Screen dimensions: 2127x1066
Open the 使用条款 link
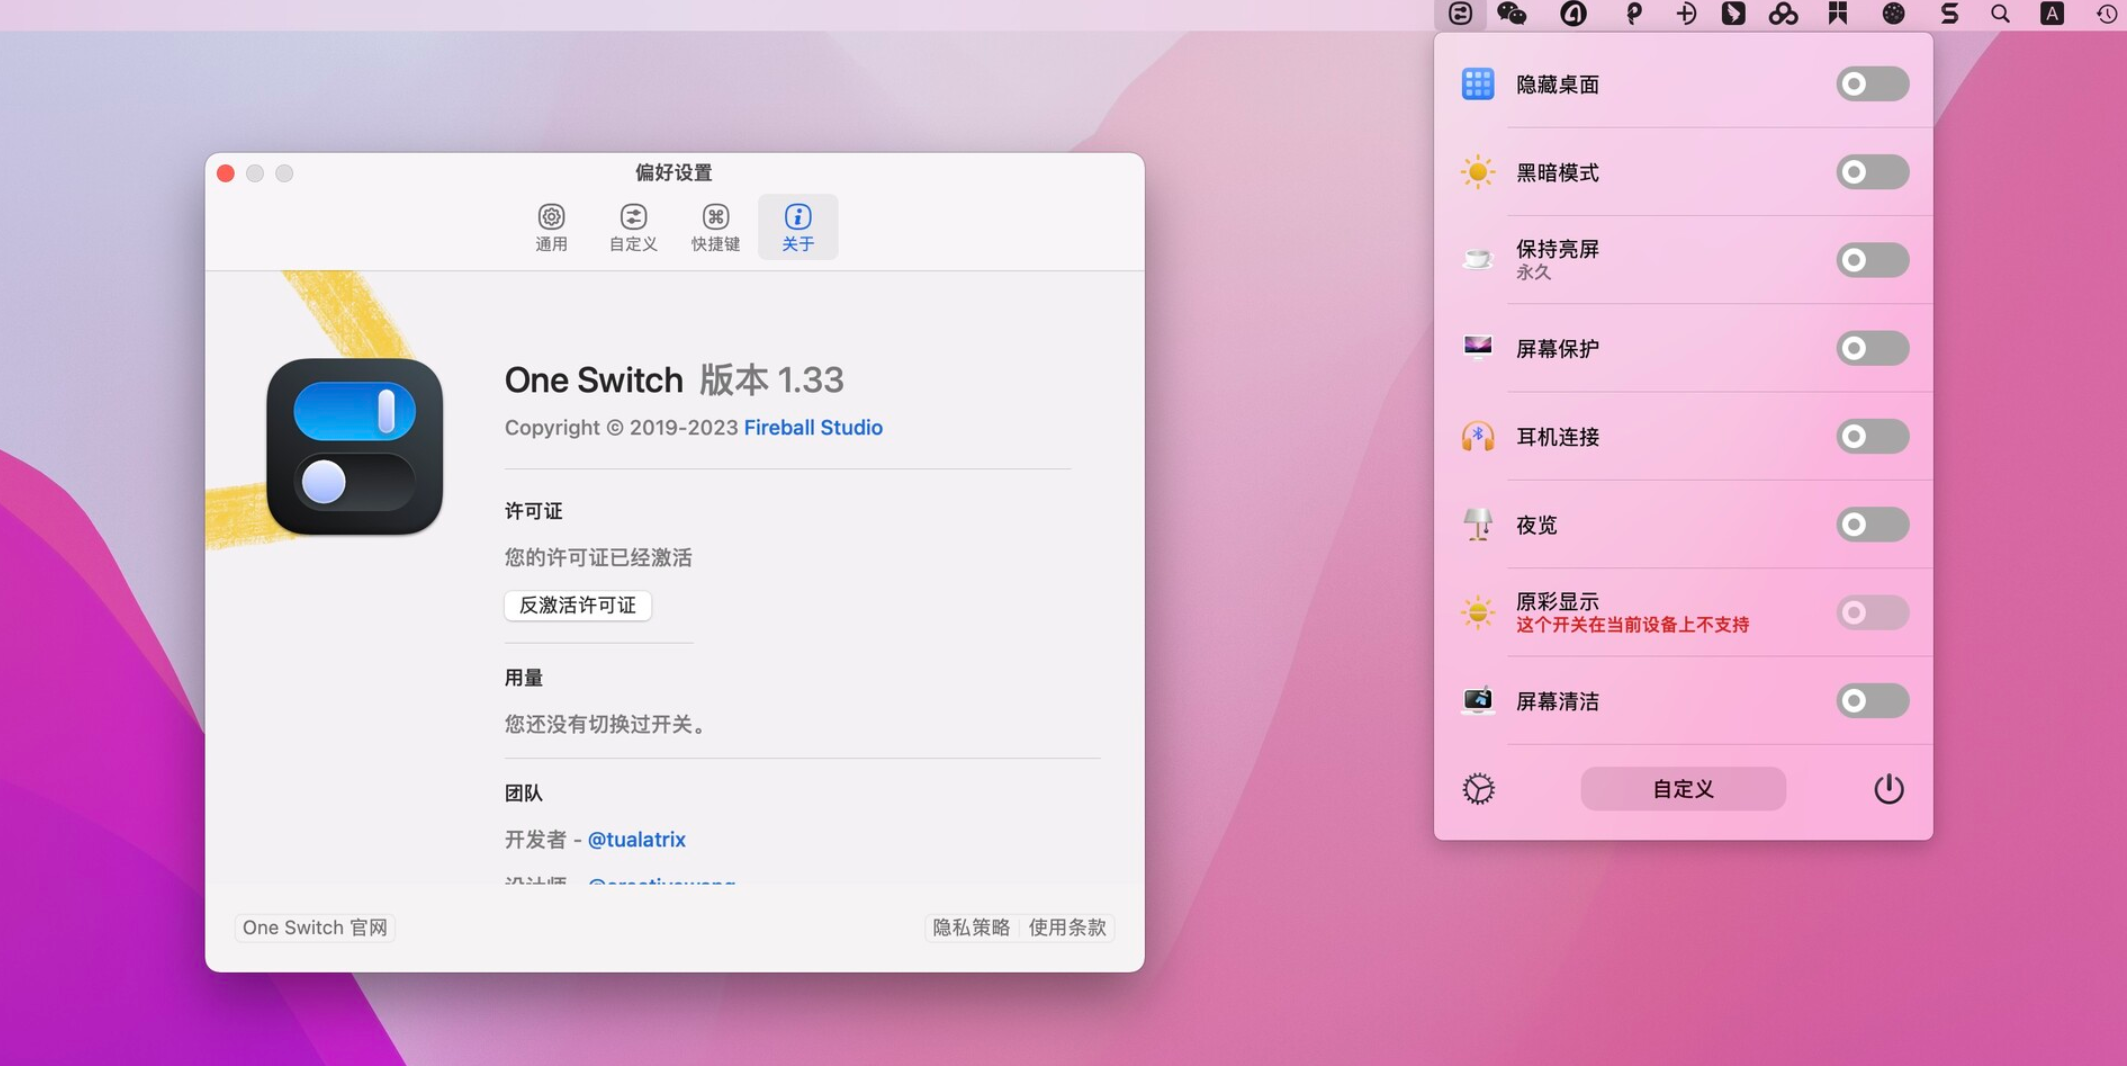pyautogui.click(x=1067, y=927)
